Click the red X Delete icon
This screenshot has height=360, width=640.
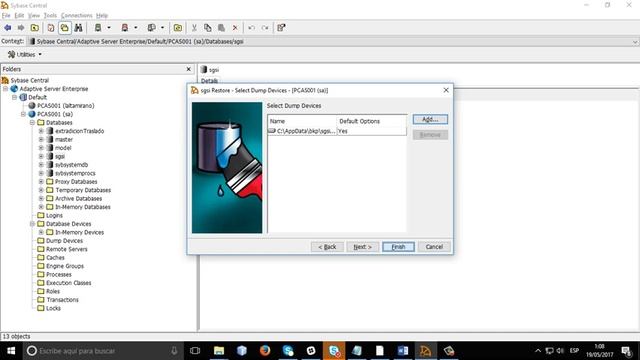pyautogui.click(x=235, y=28)
